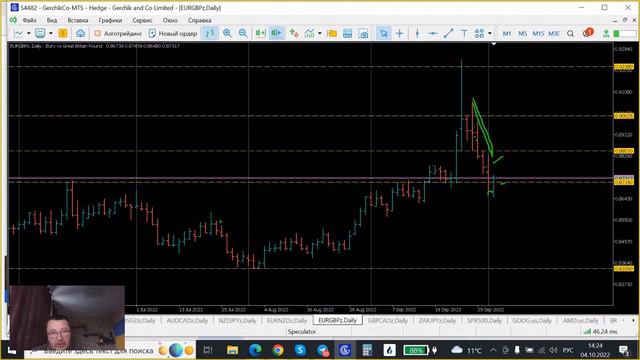Open the yellow folder icon
Viewport: 640px width, 360px height.
[x=332, y=33]
